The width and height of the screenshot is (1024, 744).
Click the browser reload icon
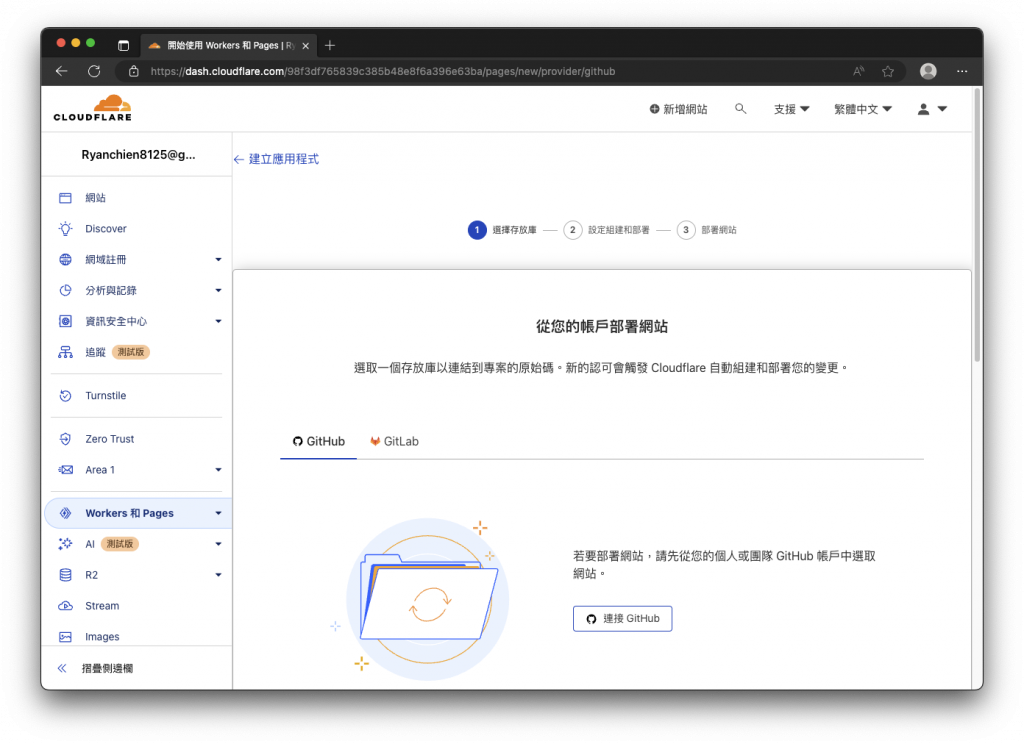click(x=94, y=71)
